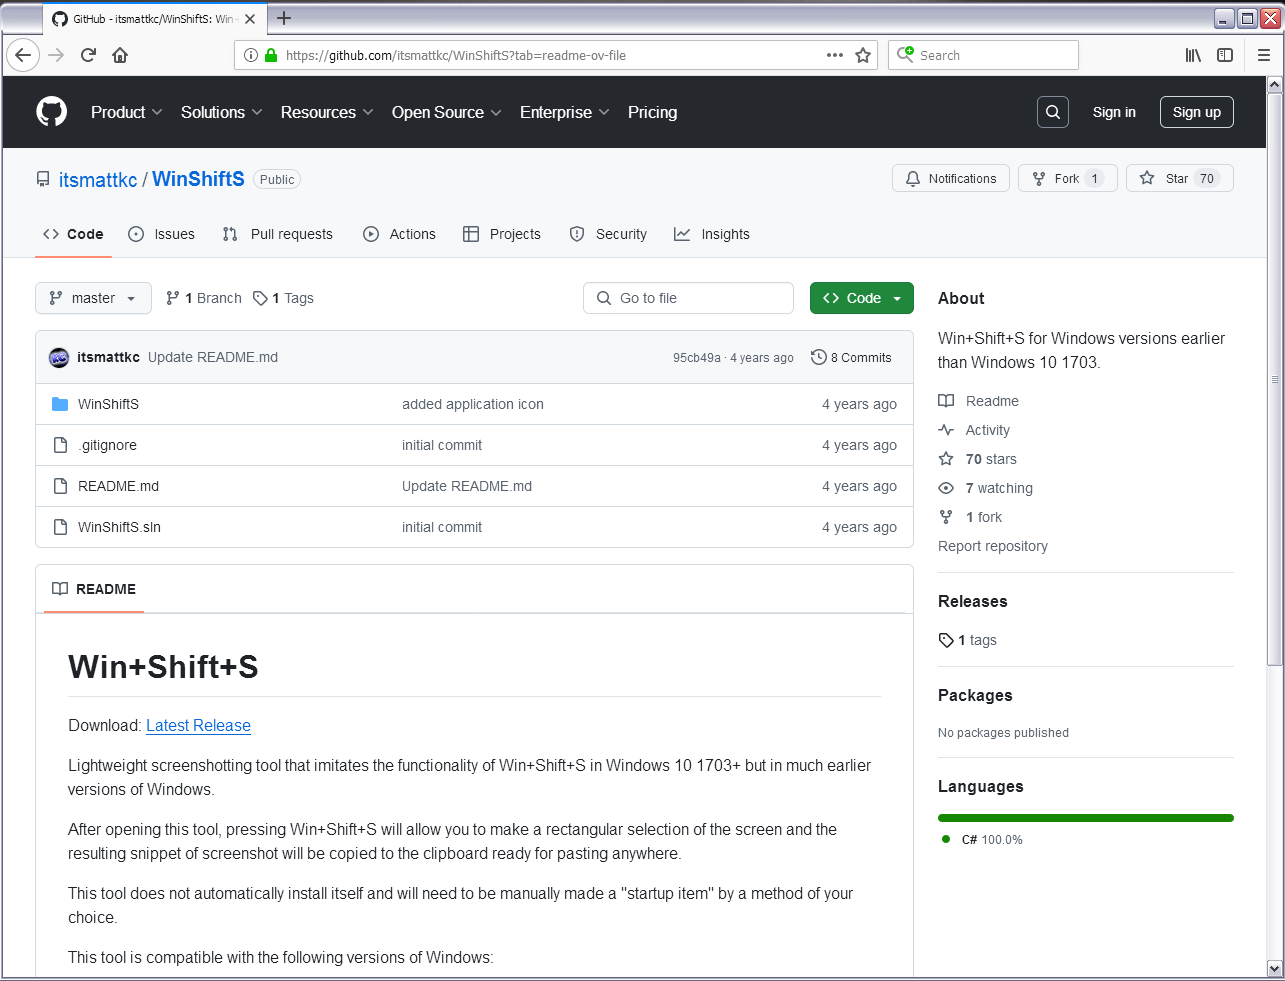Screen dimensions: 1285x981
Task: View 1 Branch link
Action: [x=204, y=298]
